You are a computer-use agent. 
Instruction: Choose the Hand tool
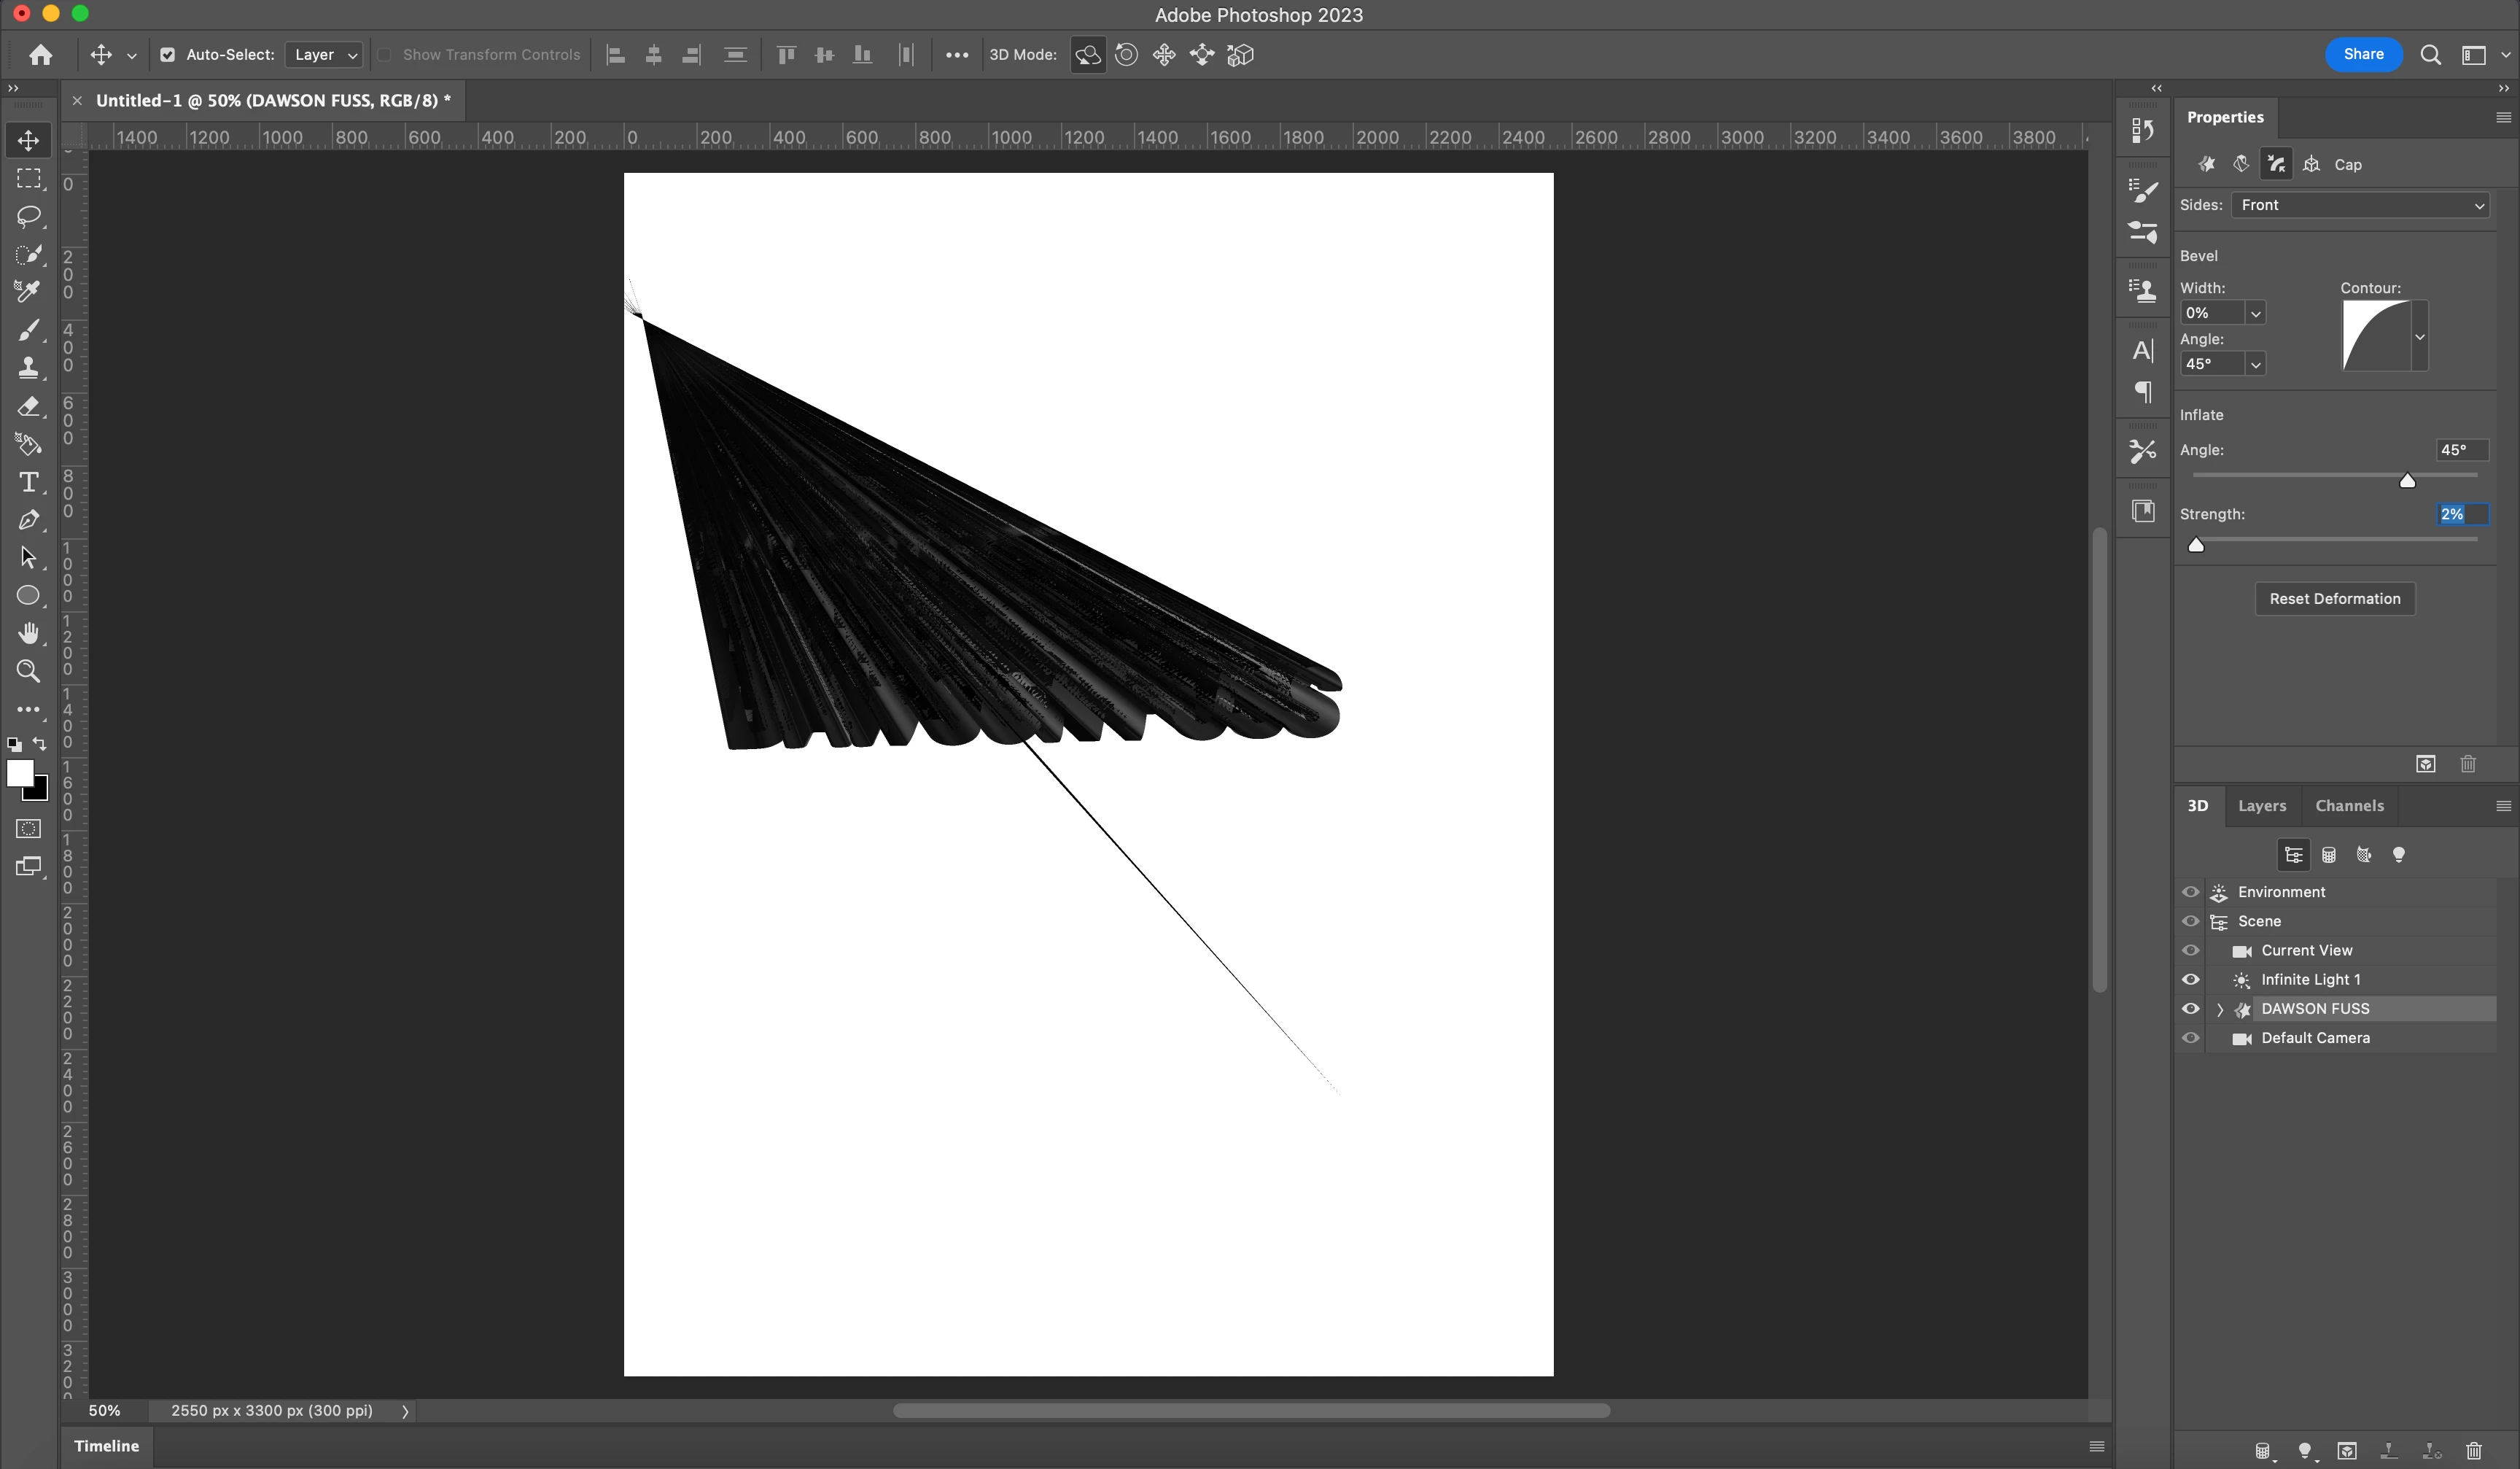coord(29,634)
